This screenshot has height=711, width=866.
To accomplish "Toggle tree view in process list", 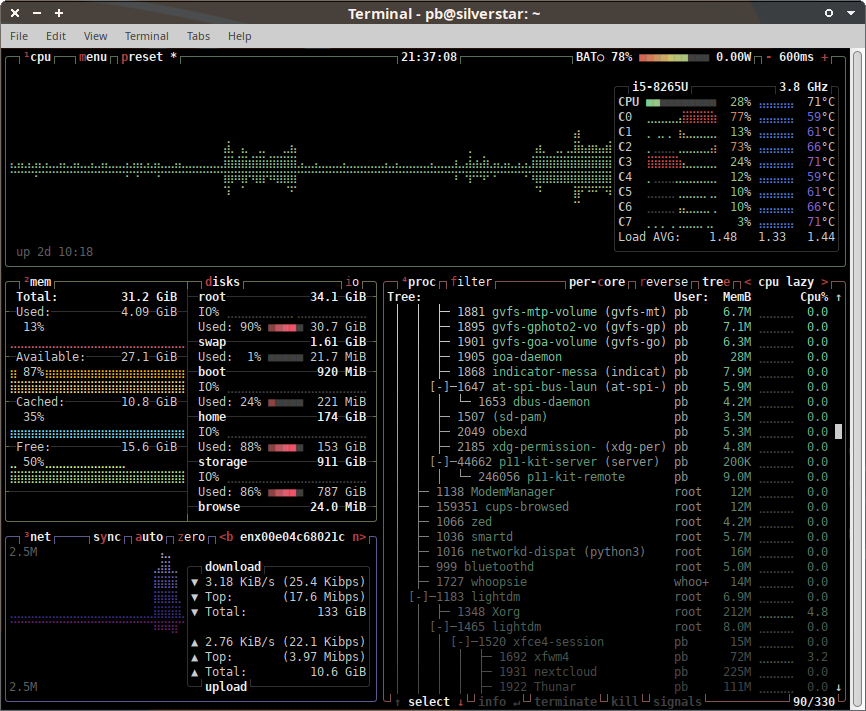I will click(x=716, y=282).
